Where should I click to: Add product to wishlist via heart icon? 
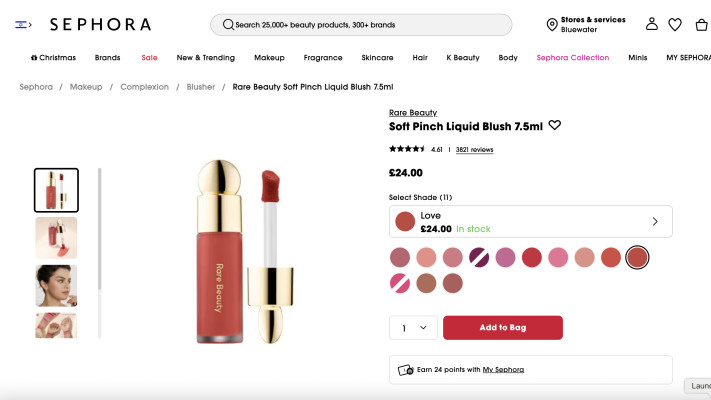click(x=555, y=126)
